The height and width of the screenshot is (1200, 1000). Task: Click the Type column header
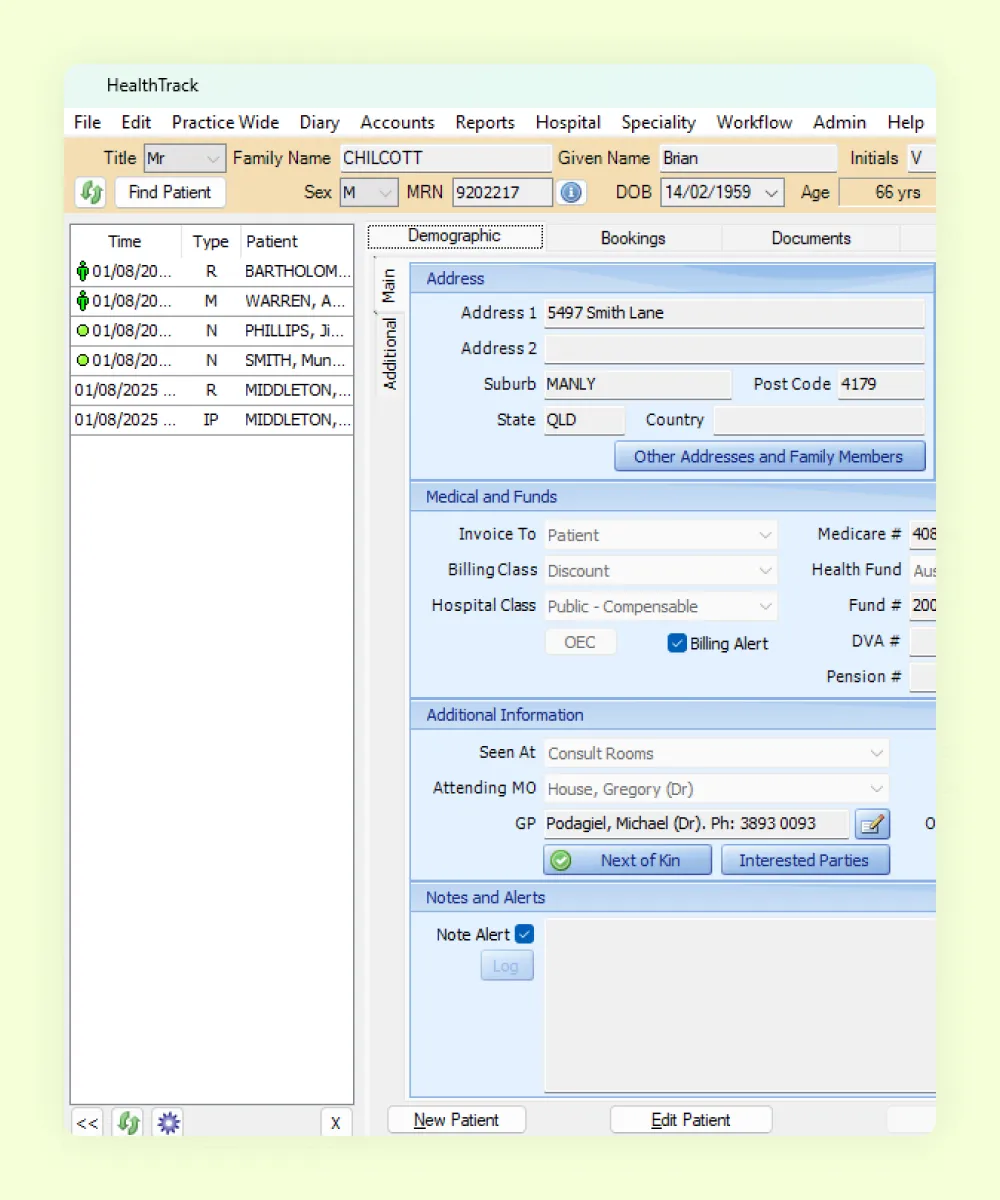[211, 241]
